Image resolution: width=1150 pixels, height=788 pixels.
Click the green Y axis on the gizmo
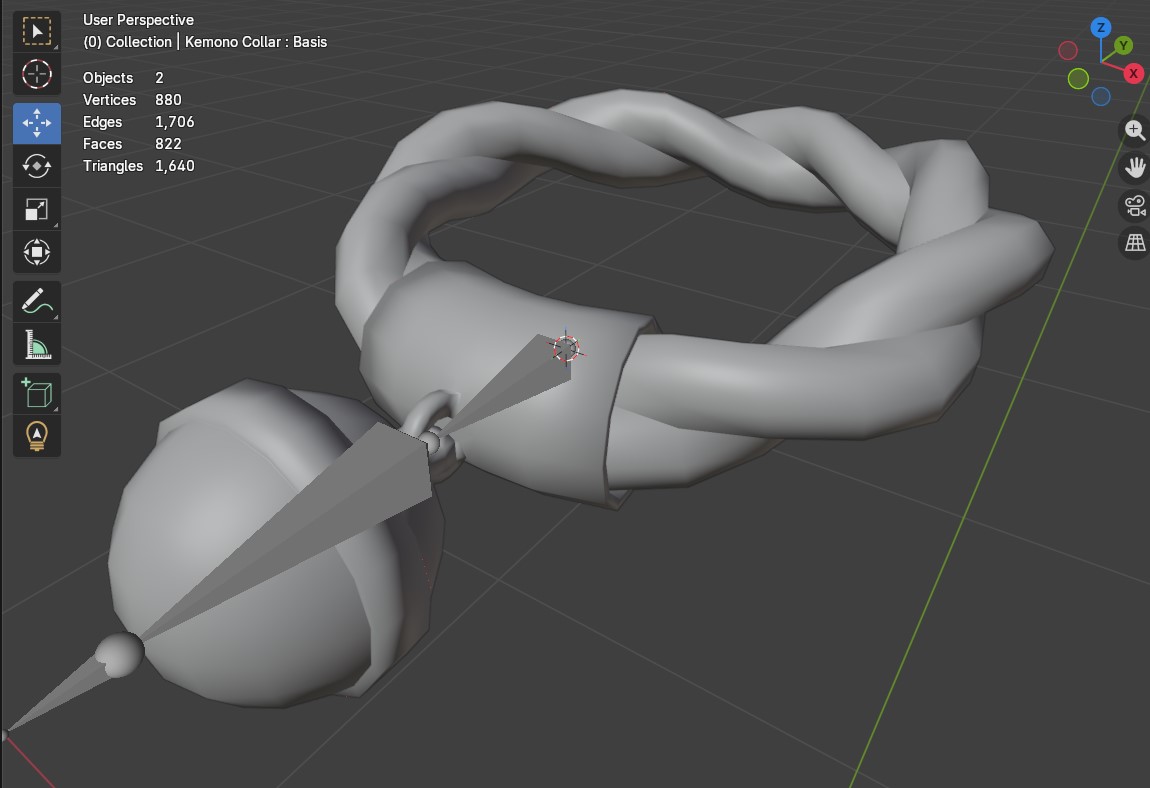point(1121,45)
